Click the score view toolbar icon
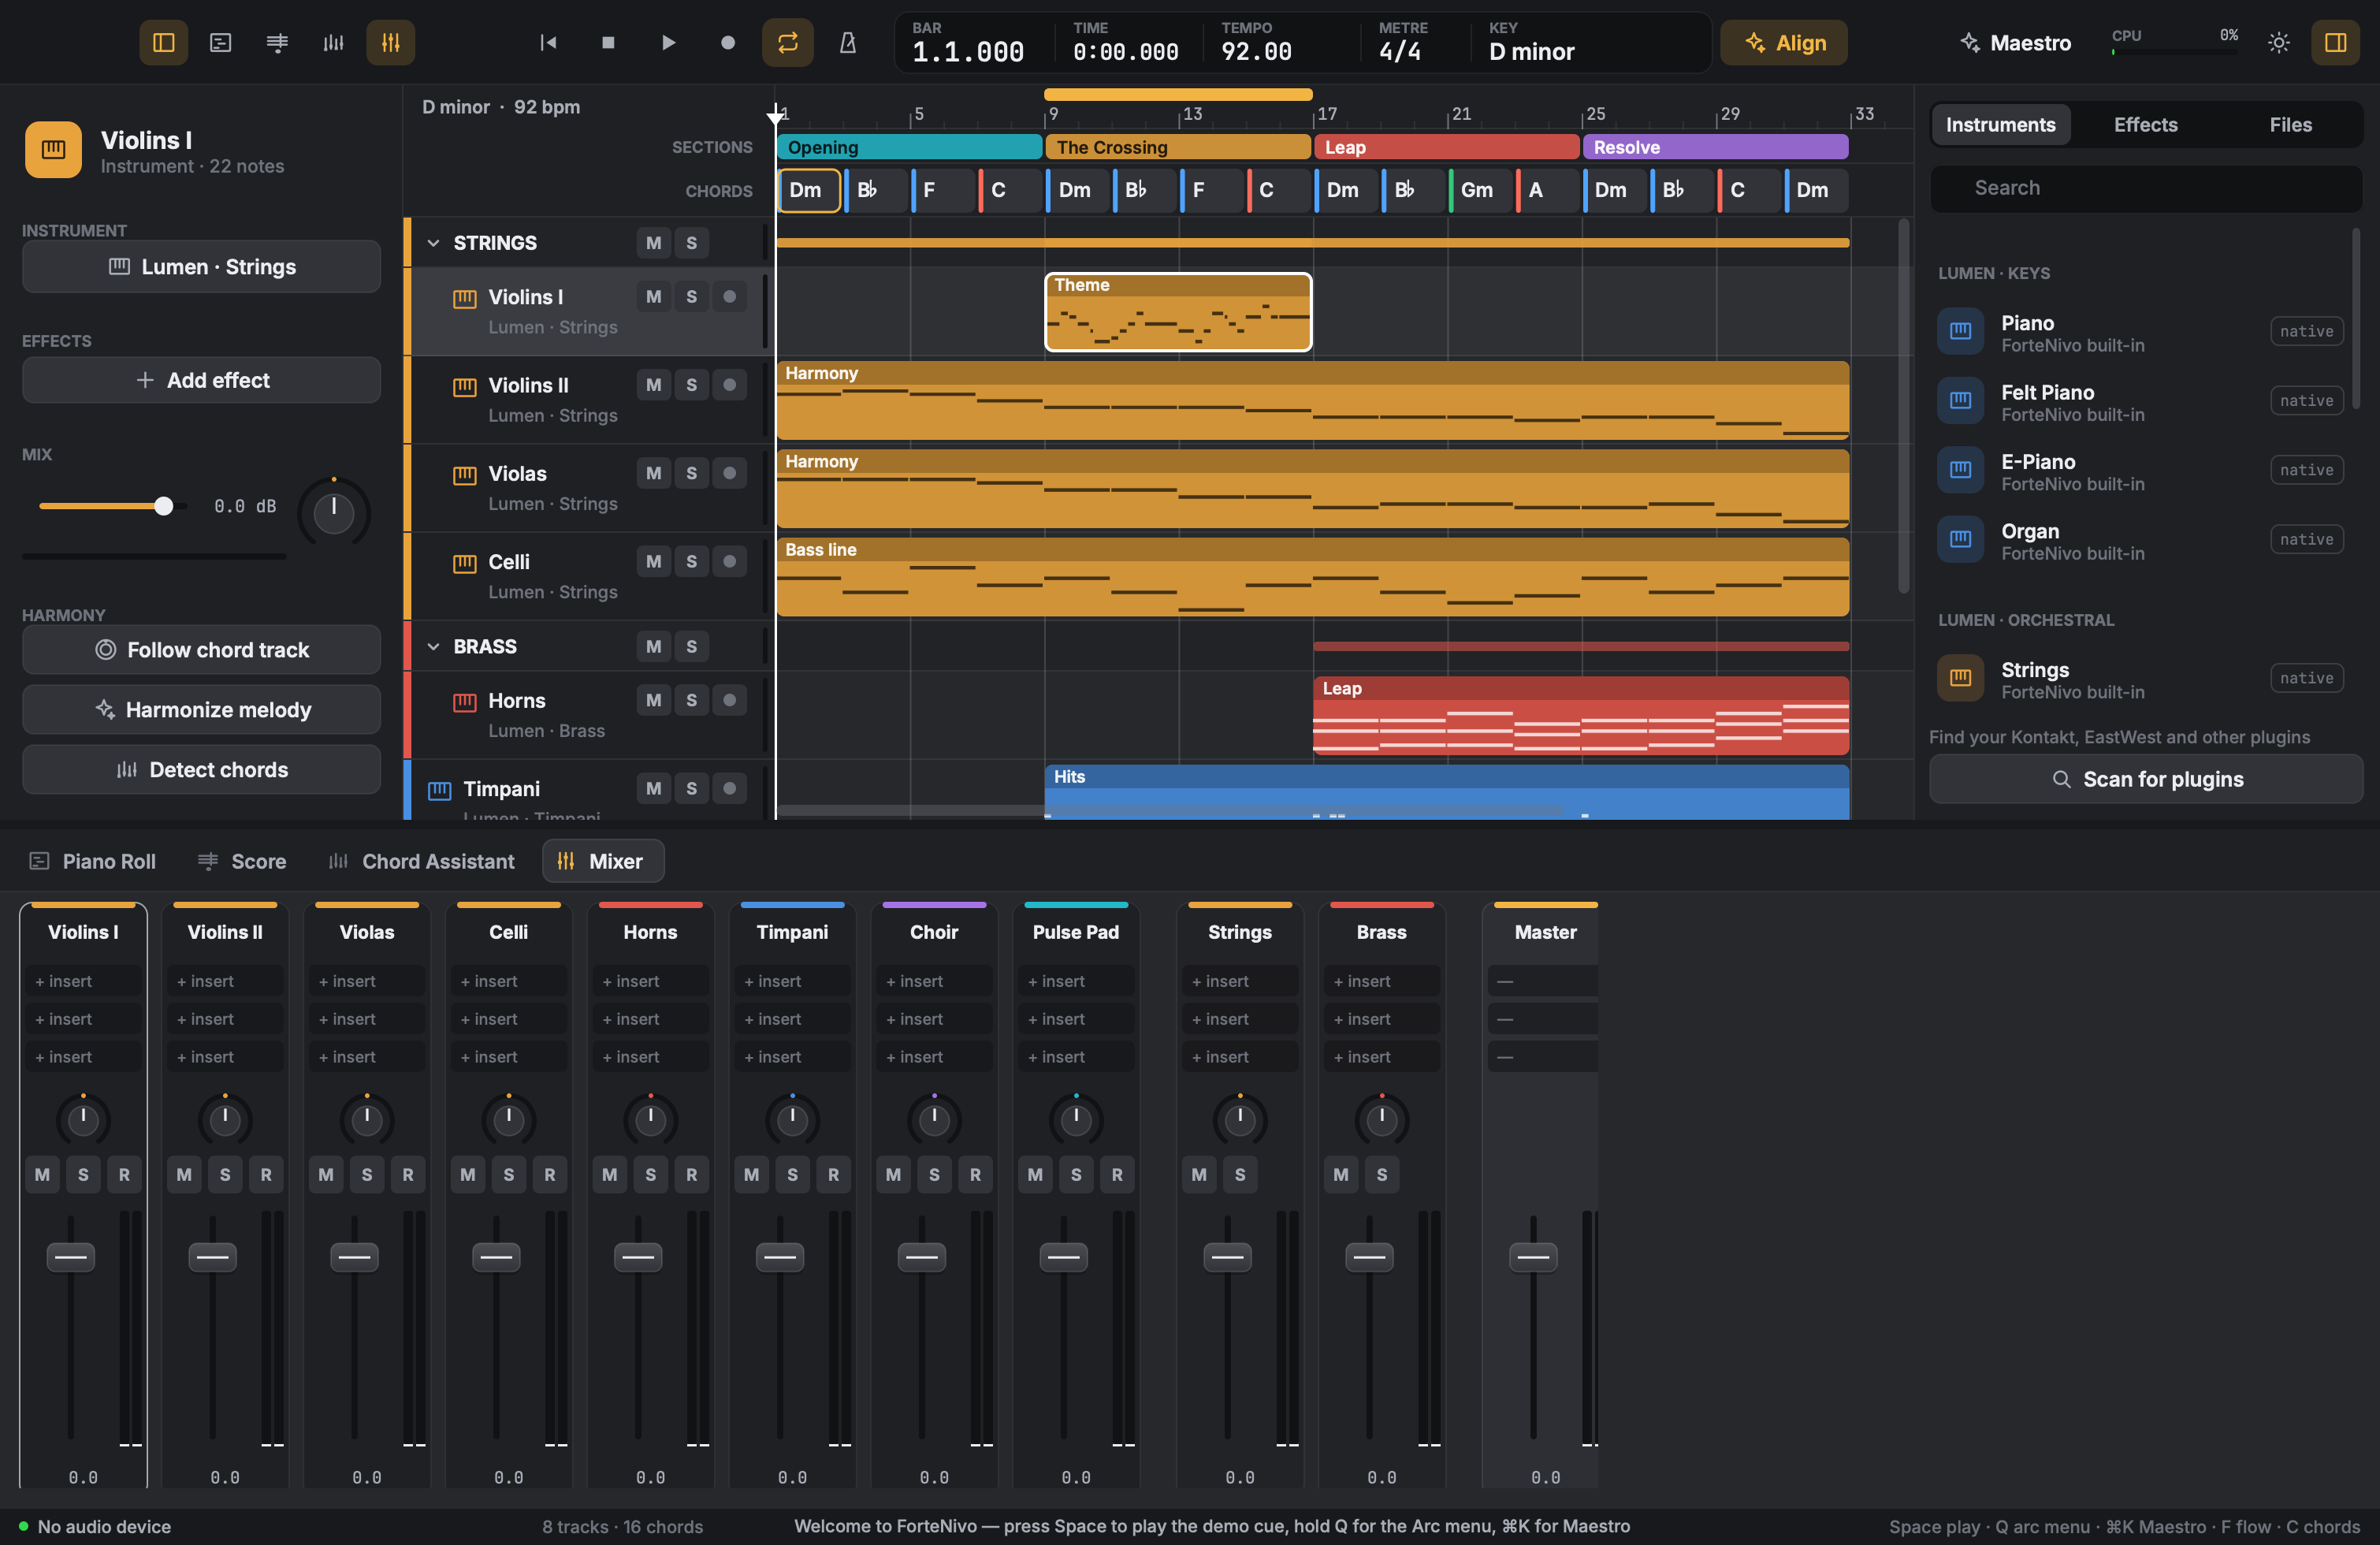Image resolution: width=2380 pixels, height=1545 pixels. pyautogui.click(x=277, y=42)
